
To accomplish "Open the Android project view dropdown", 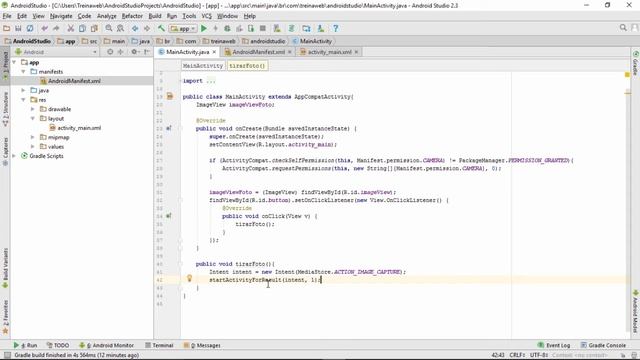I will click(x=56, y=52).
